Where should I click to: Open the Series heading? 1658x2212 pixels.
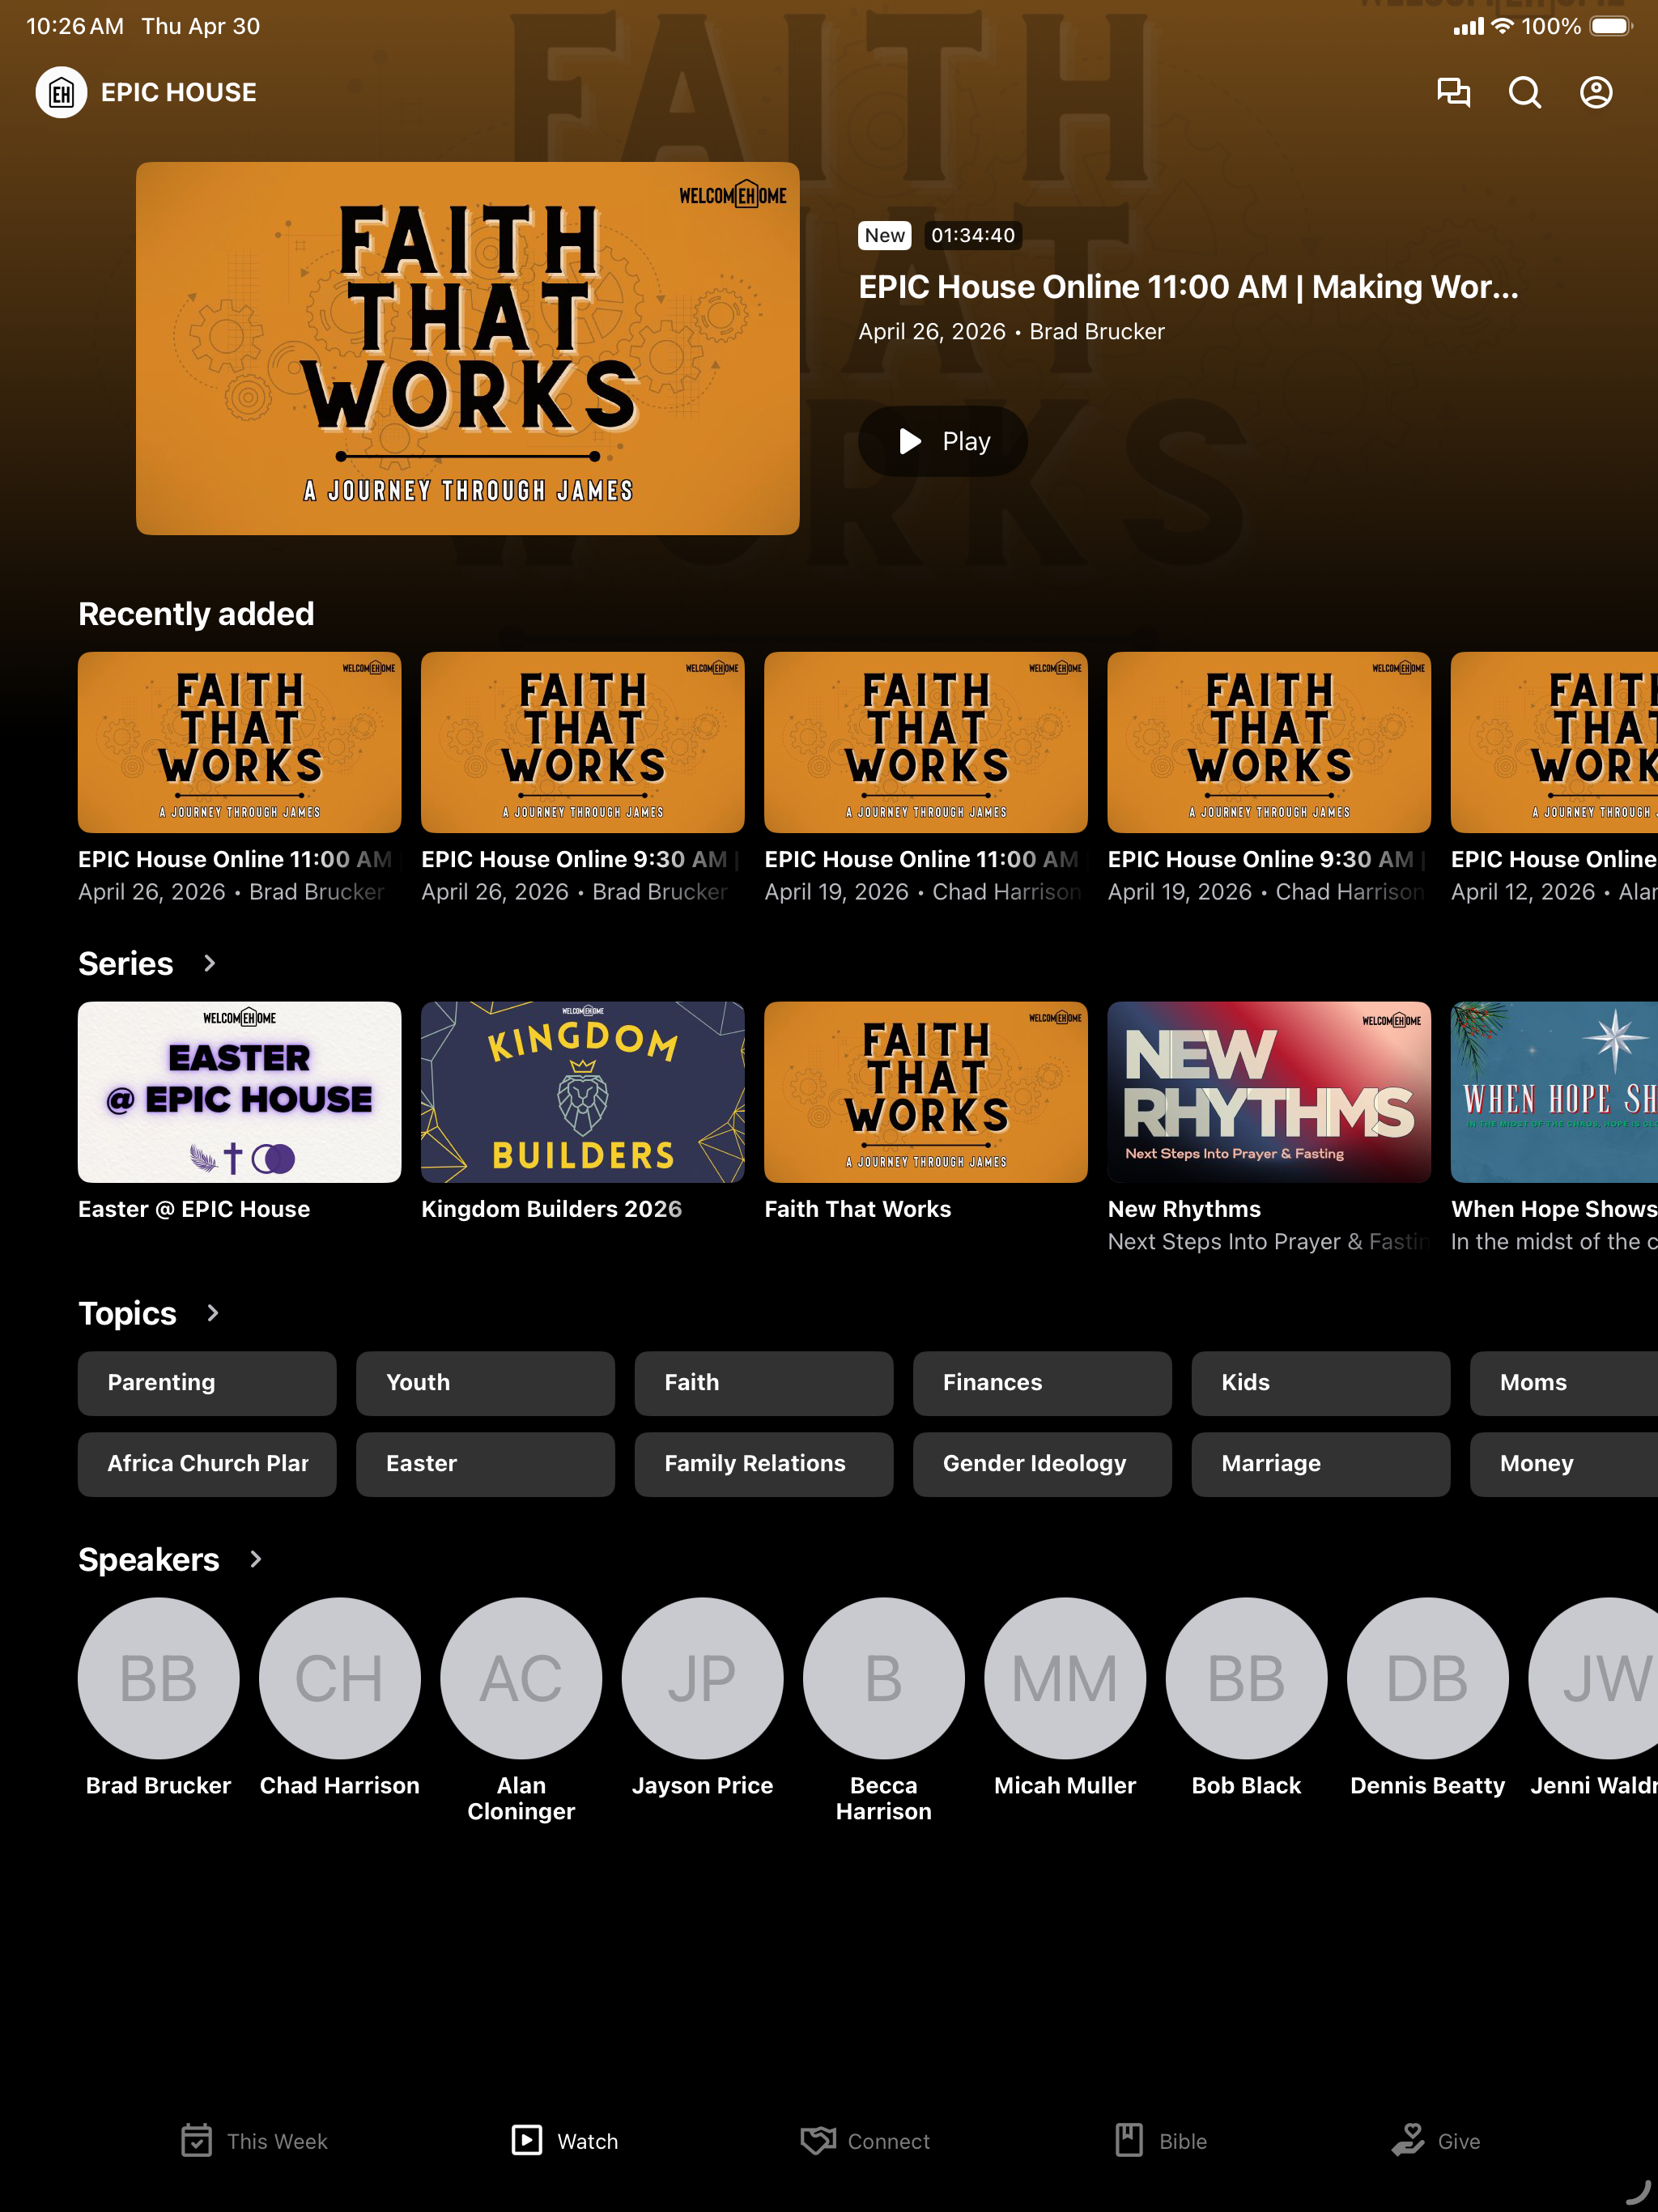coord(126,963)
